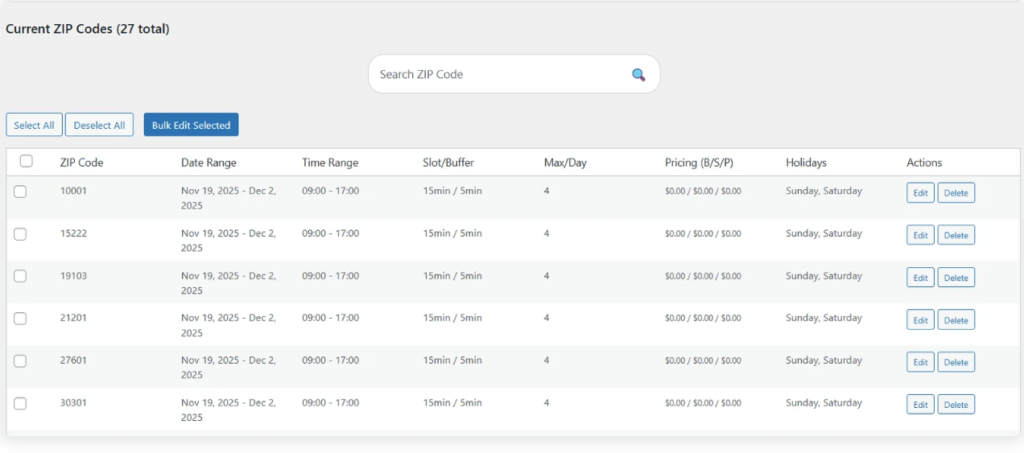Toggle the header select-all checkbox

coord(26,161)
